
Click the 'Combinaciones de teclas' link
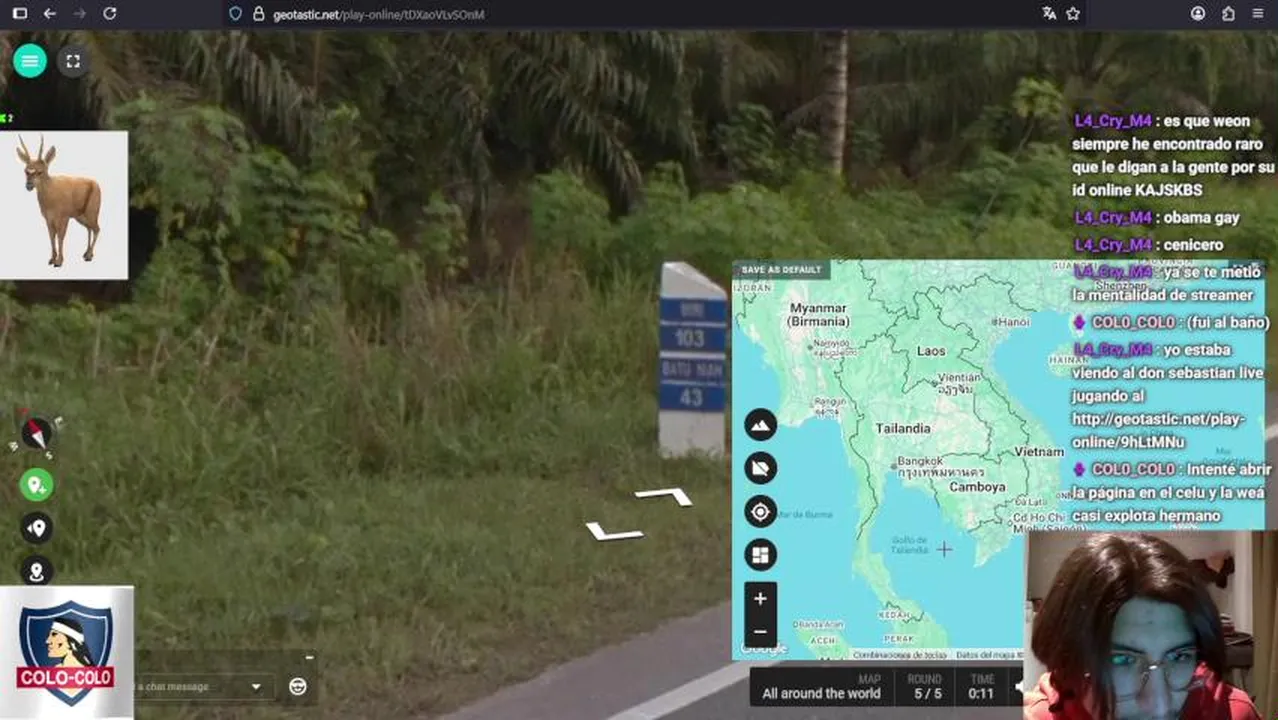tap(900, 655)
